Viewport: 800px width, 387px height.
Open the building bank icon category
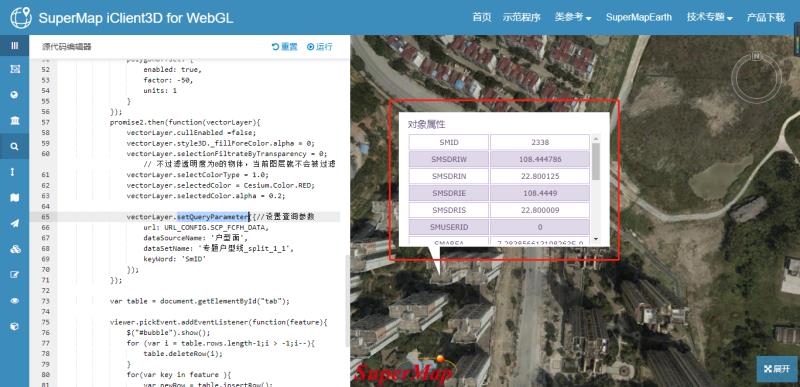click(x=14, y=120)
